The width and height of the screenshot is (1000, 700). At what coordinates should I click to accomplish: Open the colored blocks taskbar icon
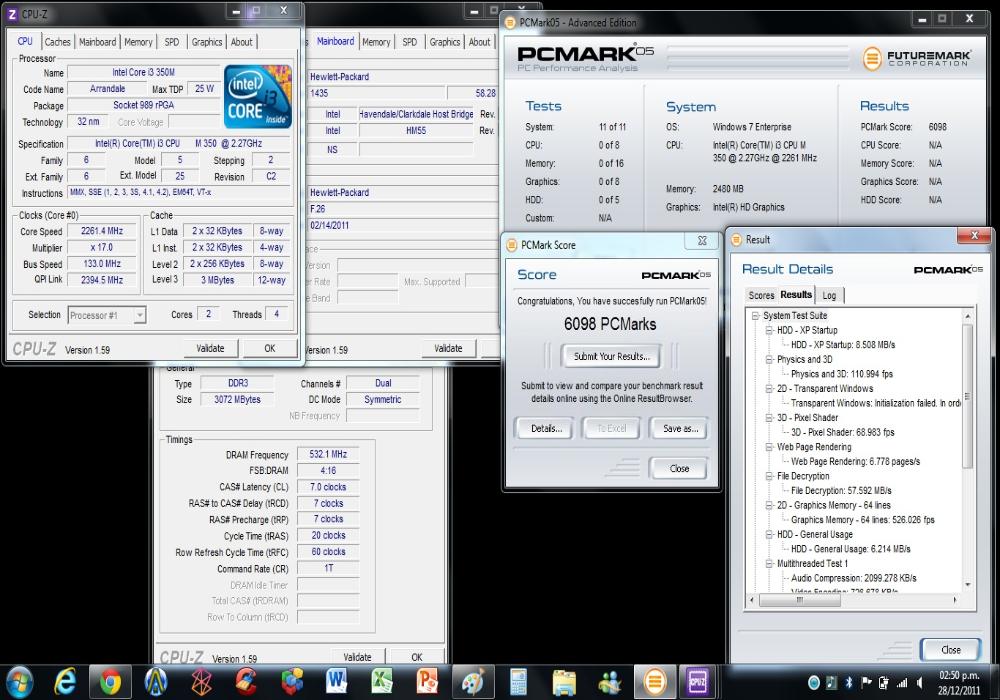pyautogui.click(x=291, y=682)
